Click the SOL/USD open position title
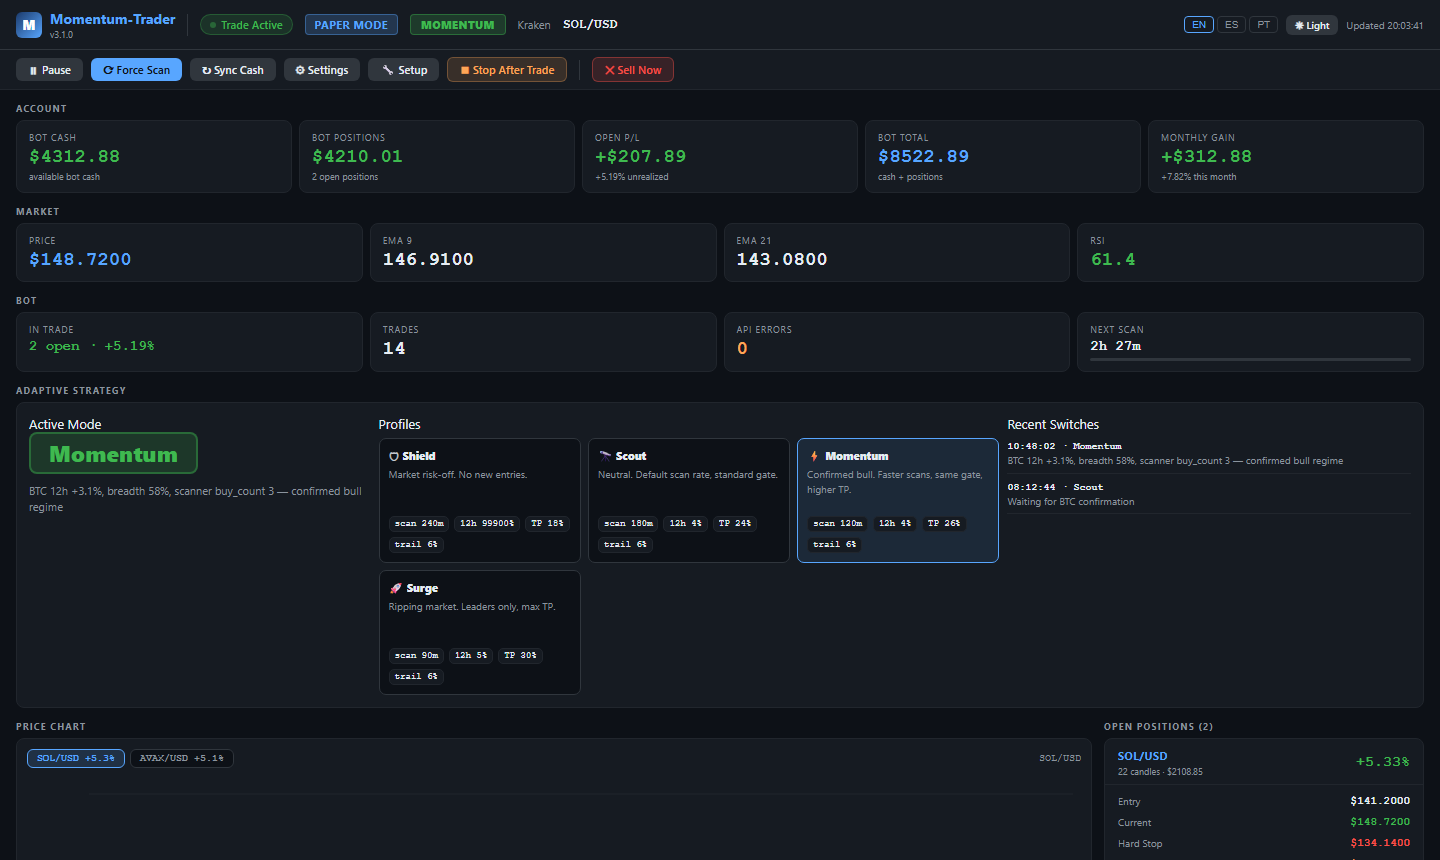Image resolution: width=1440 pixels, height=860 pixels. (1142, 756)
